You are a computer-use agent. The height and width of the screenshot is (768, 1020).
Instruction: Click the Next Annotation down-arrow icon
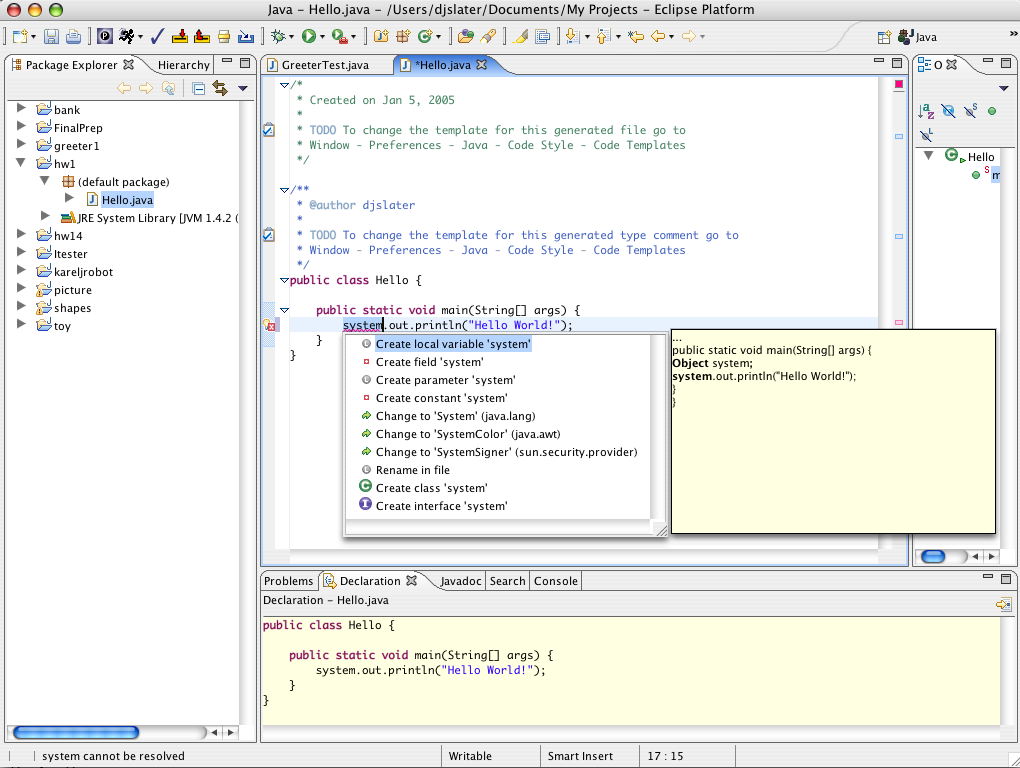[572, 36]
